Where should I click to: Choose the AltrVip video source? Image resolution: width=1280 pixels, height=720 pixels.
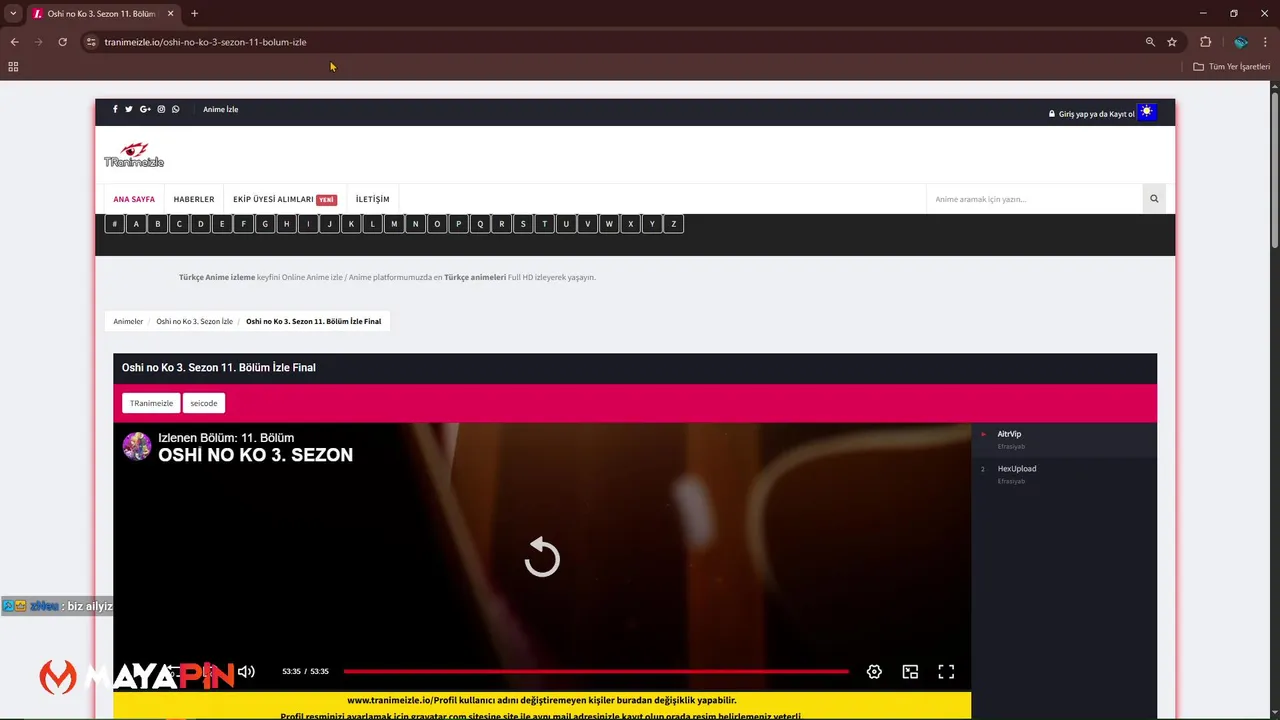[x=1064, y=440]
